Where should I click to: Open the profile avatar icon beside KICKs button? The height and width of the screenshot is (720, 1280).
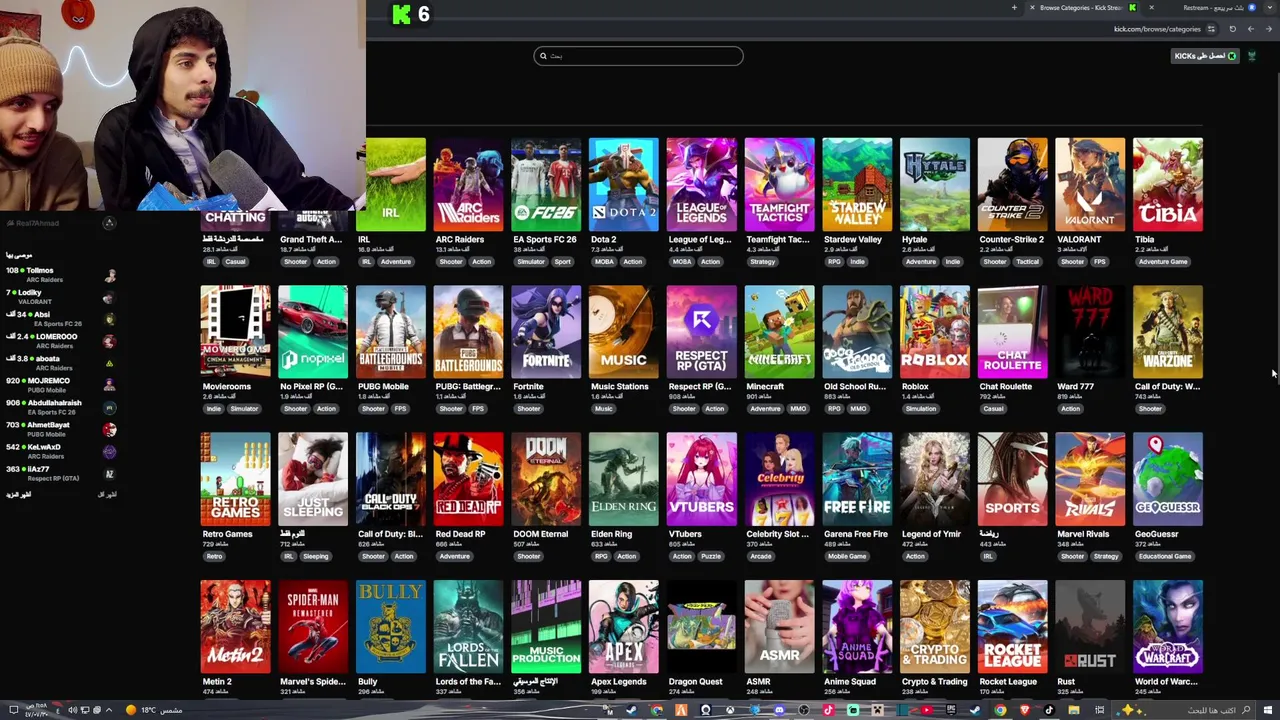point(1251,56)
